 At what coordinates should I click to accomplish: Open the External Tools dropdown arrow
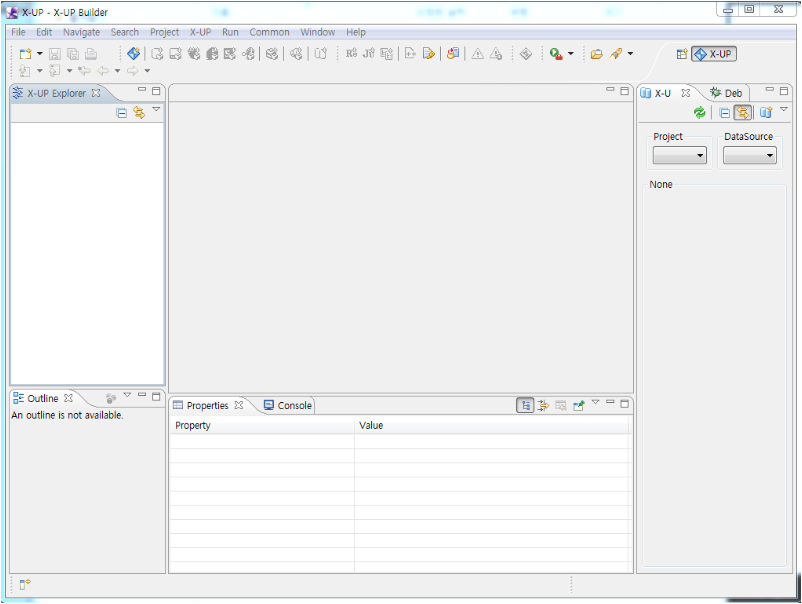[571, 54]
